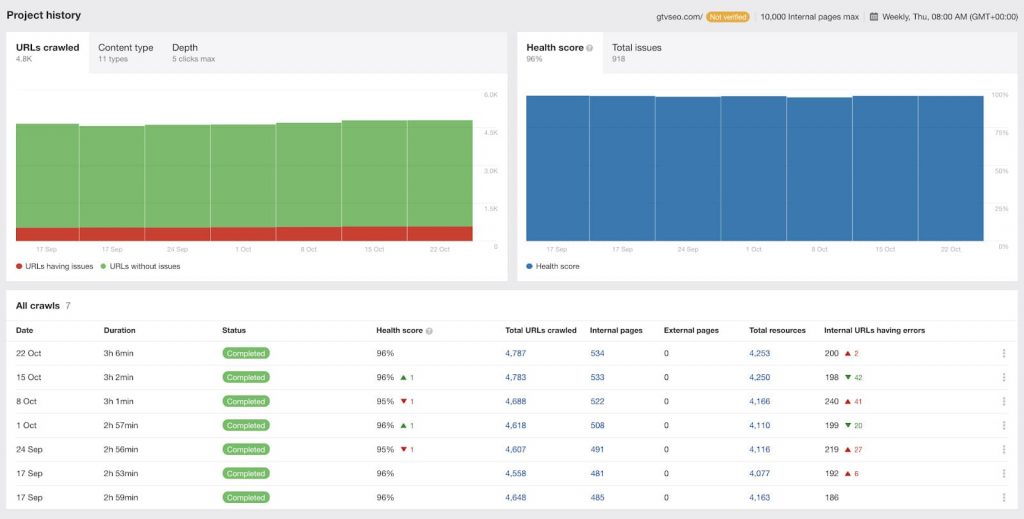Open three-dot menu for 1 Oct crawl

(x=1003, y=425)
